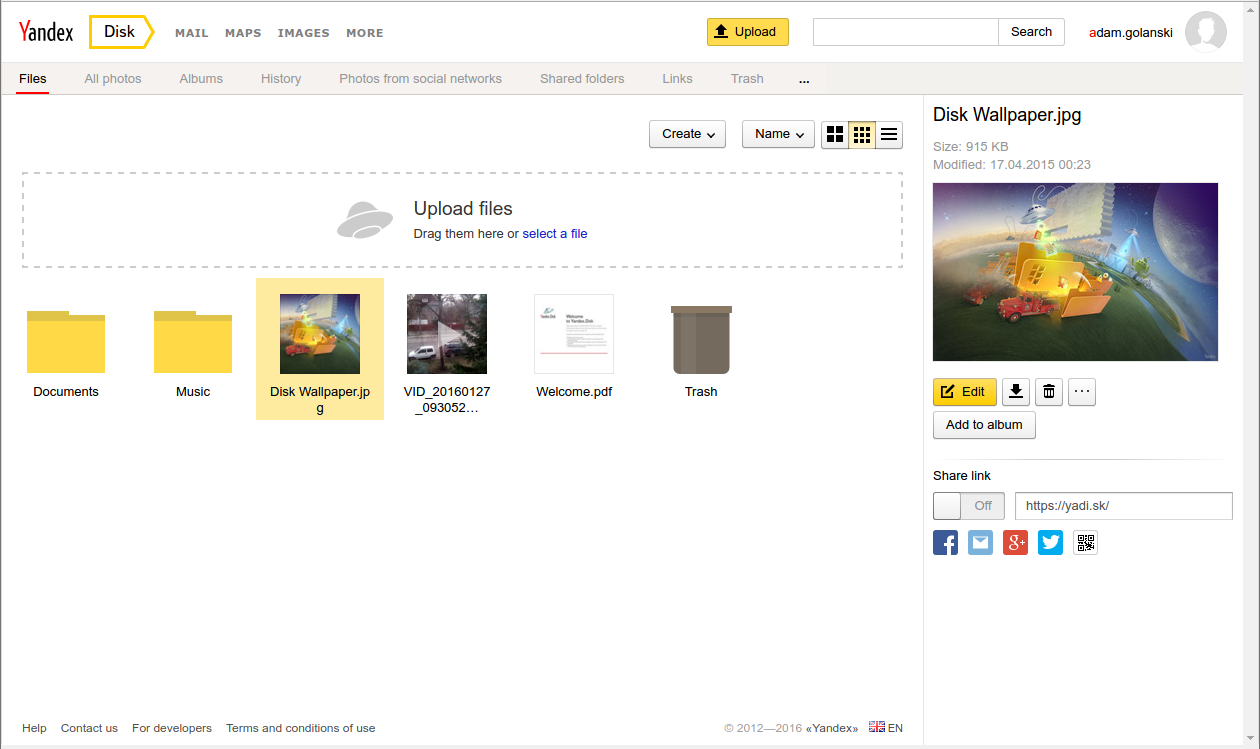1260x749 pixels.
Task: Open adam.golanski account name
Action: click(1131, 33)
